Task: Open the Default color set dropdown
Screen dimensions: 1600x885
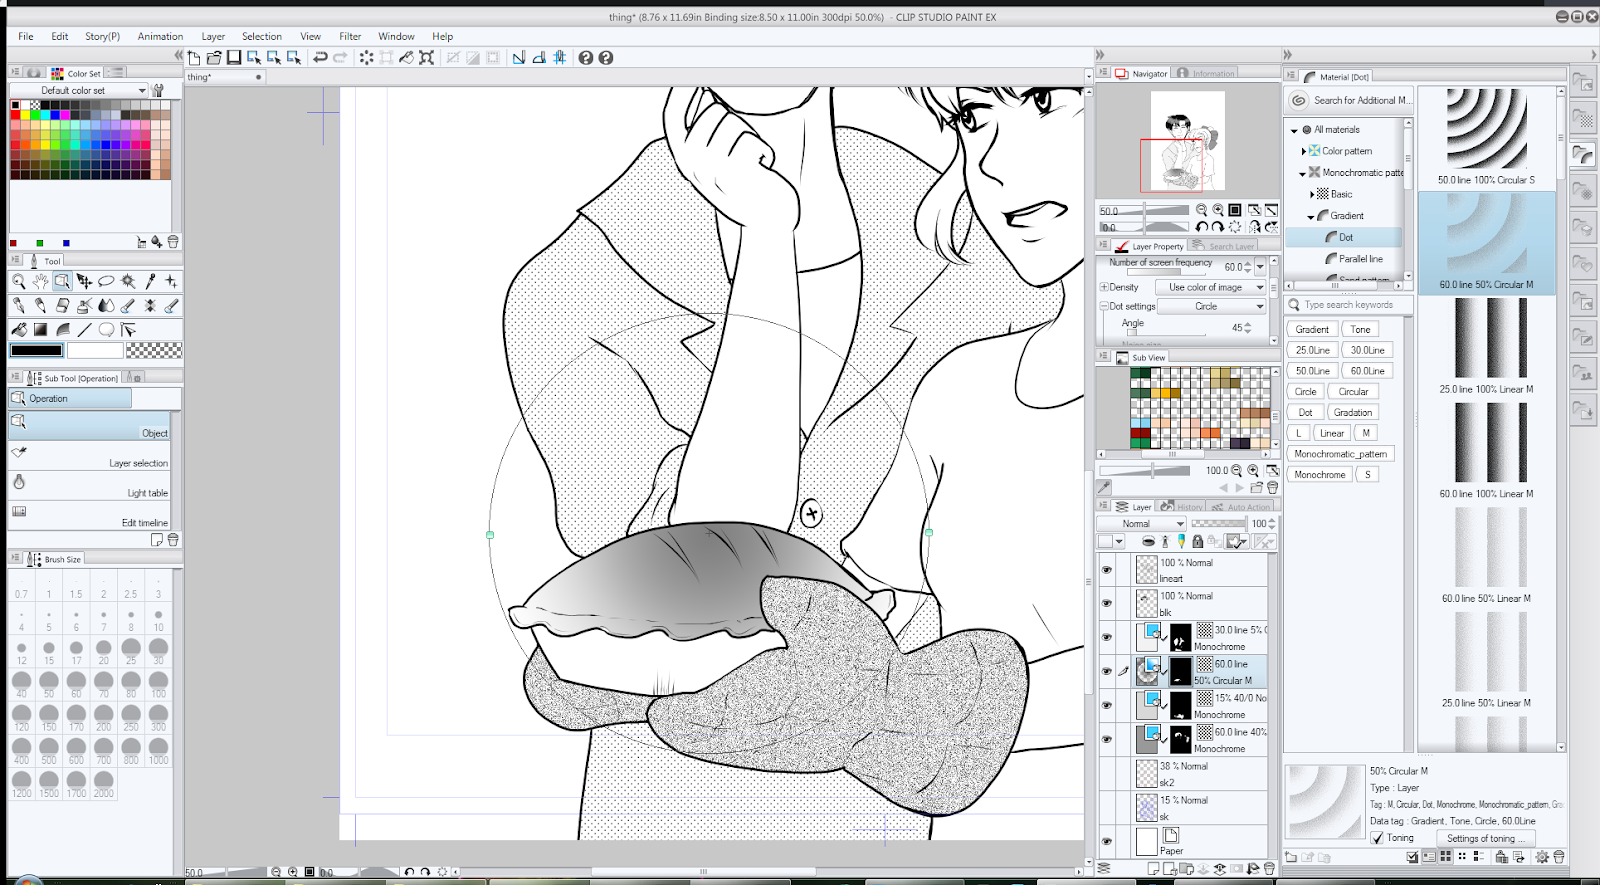Action: 79,90
